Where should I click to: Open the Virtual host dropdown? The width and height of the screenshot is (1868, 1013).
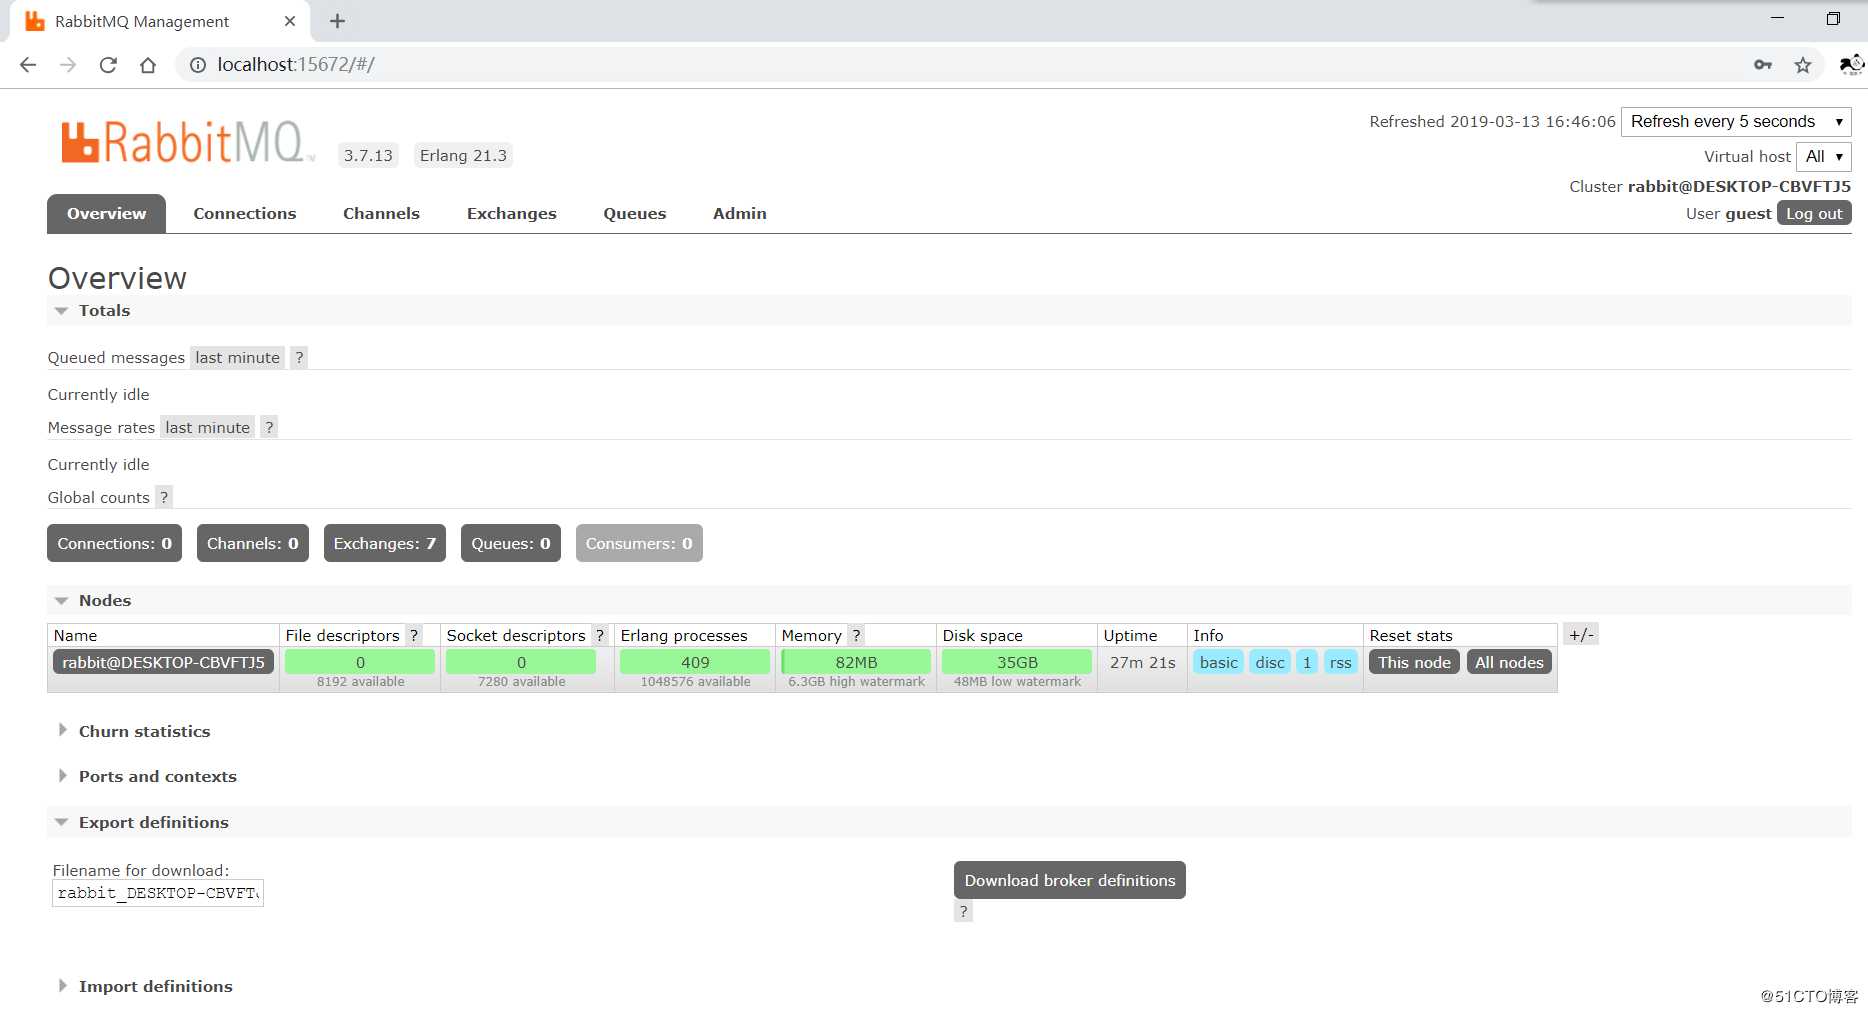coord(1823,157)
